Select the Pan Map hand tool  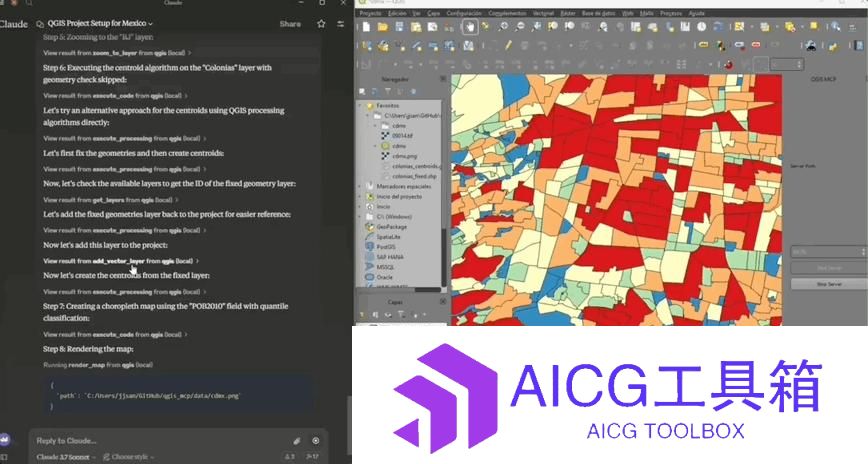coord(469,27)
